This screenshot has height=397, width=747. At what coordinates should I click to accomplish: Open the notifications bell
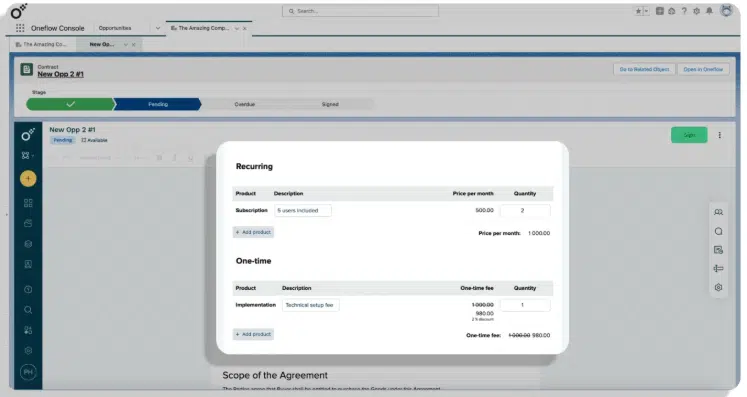709,11
